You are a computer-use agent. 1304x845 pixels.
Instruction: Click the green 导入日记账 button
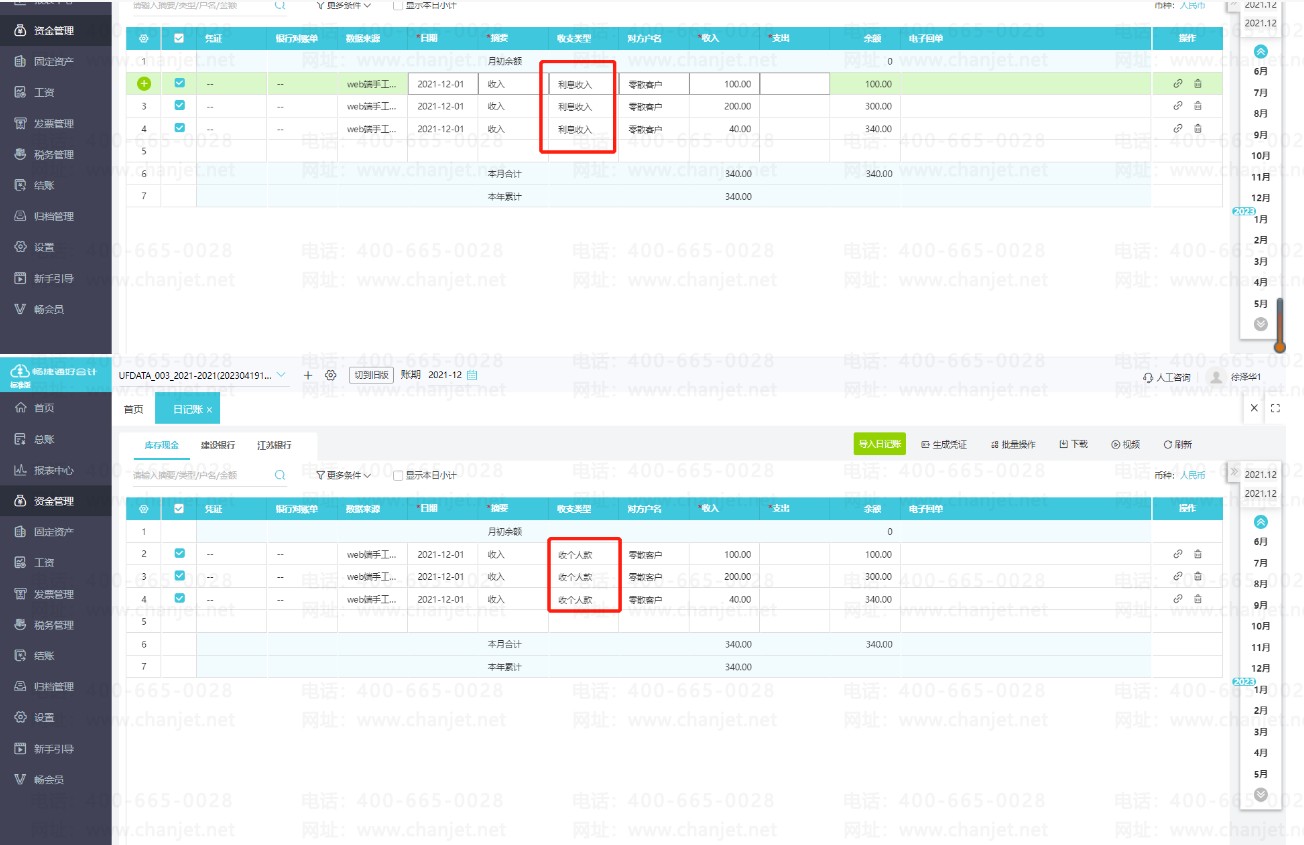pos(879,444)
